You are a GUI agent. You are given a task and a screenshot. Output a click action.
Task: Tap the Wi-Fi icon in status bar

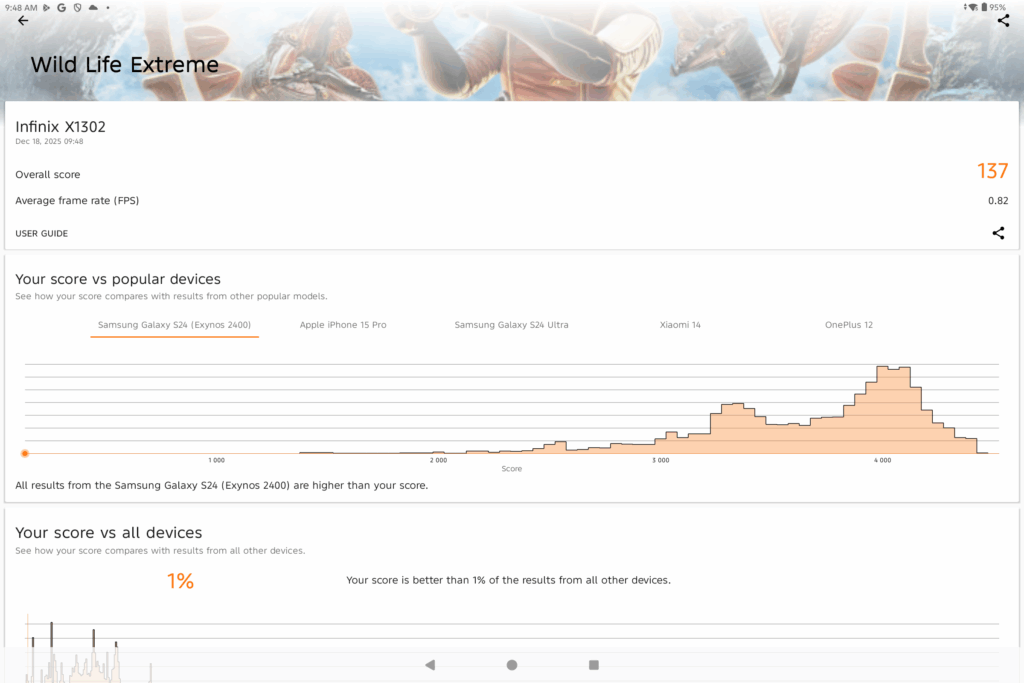(972, 7)
